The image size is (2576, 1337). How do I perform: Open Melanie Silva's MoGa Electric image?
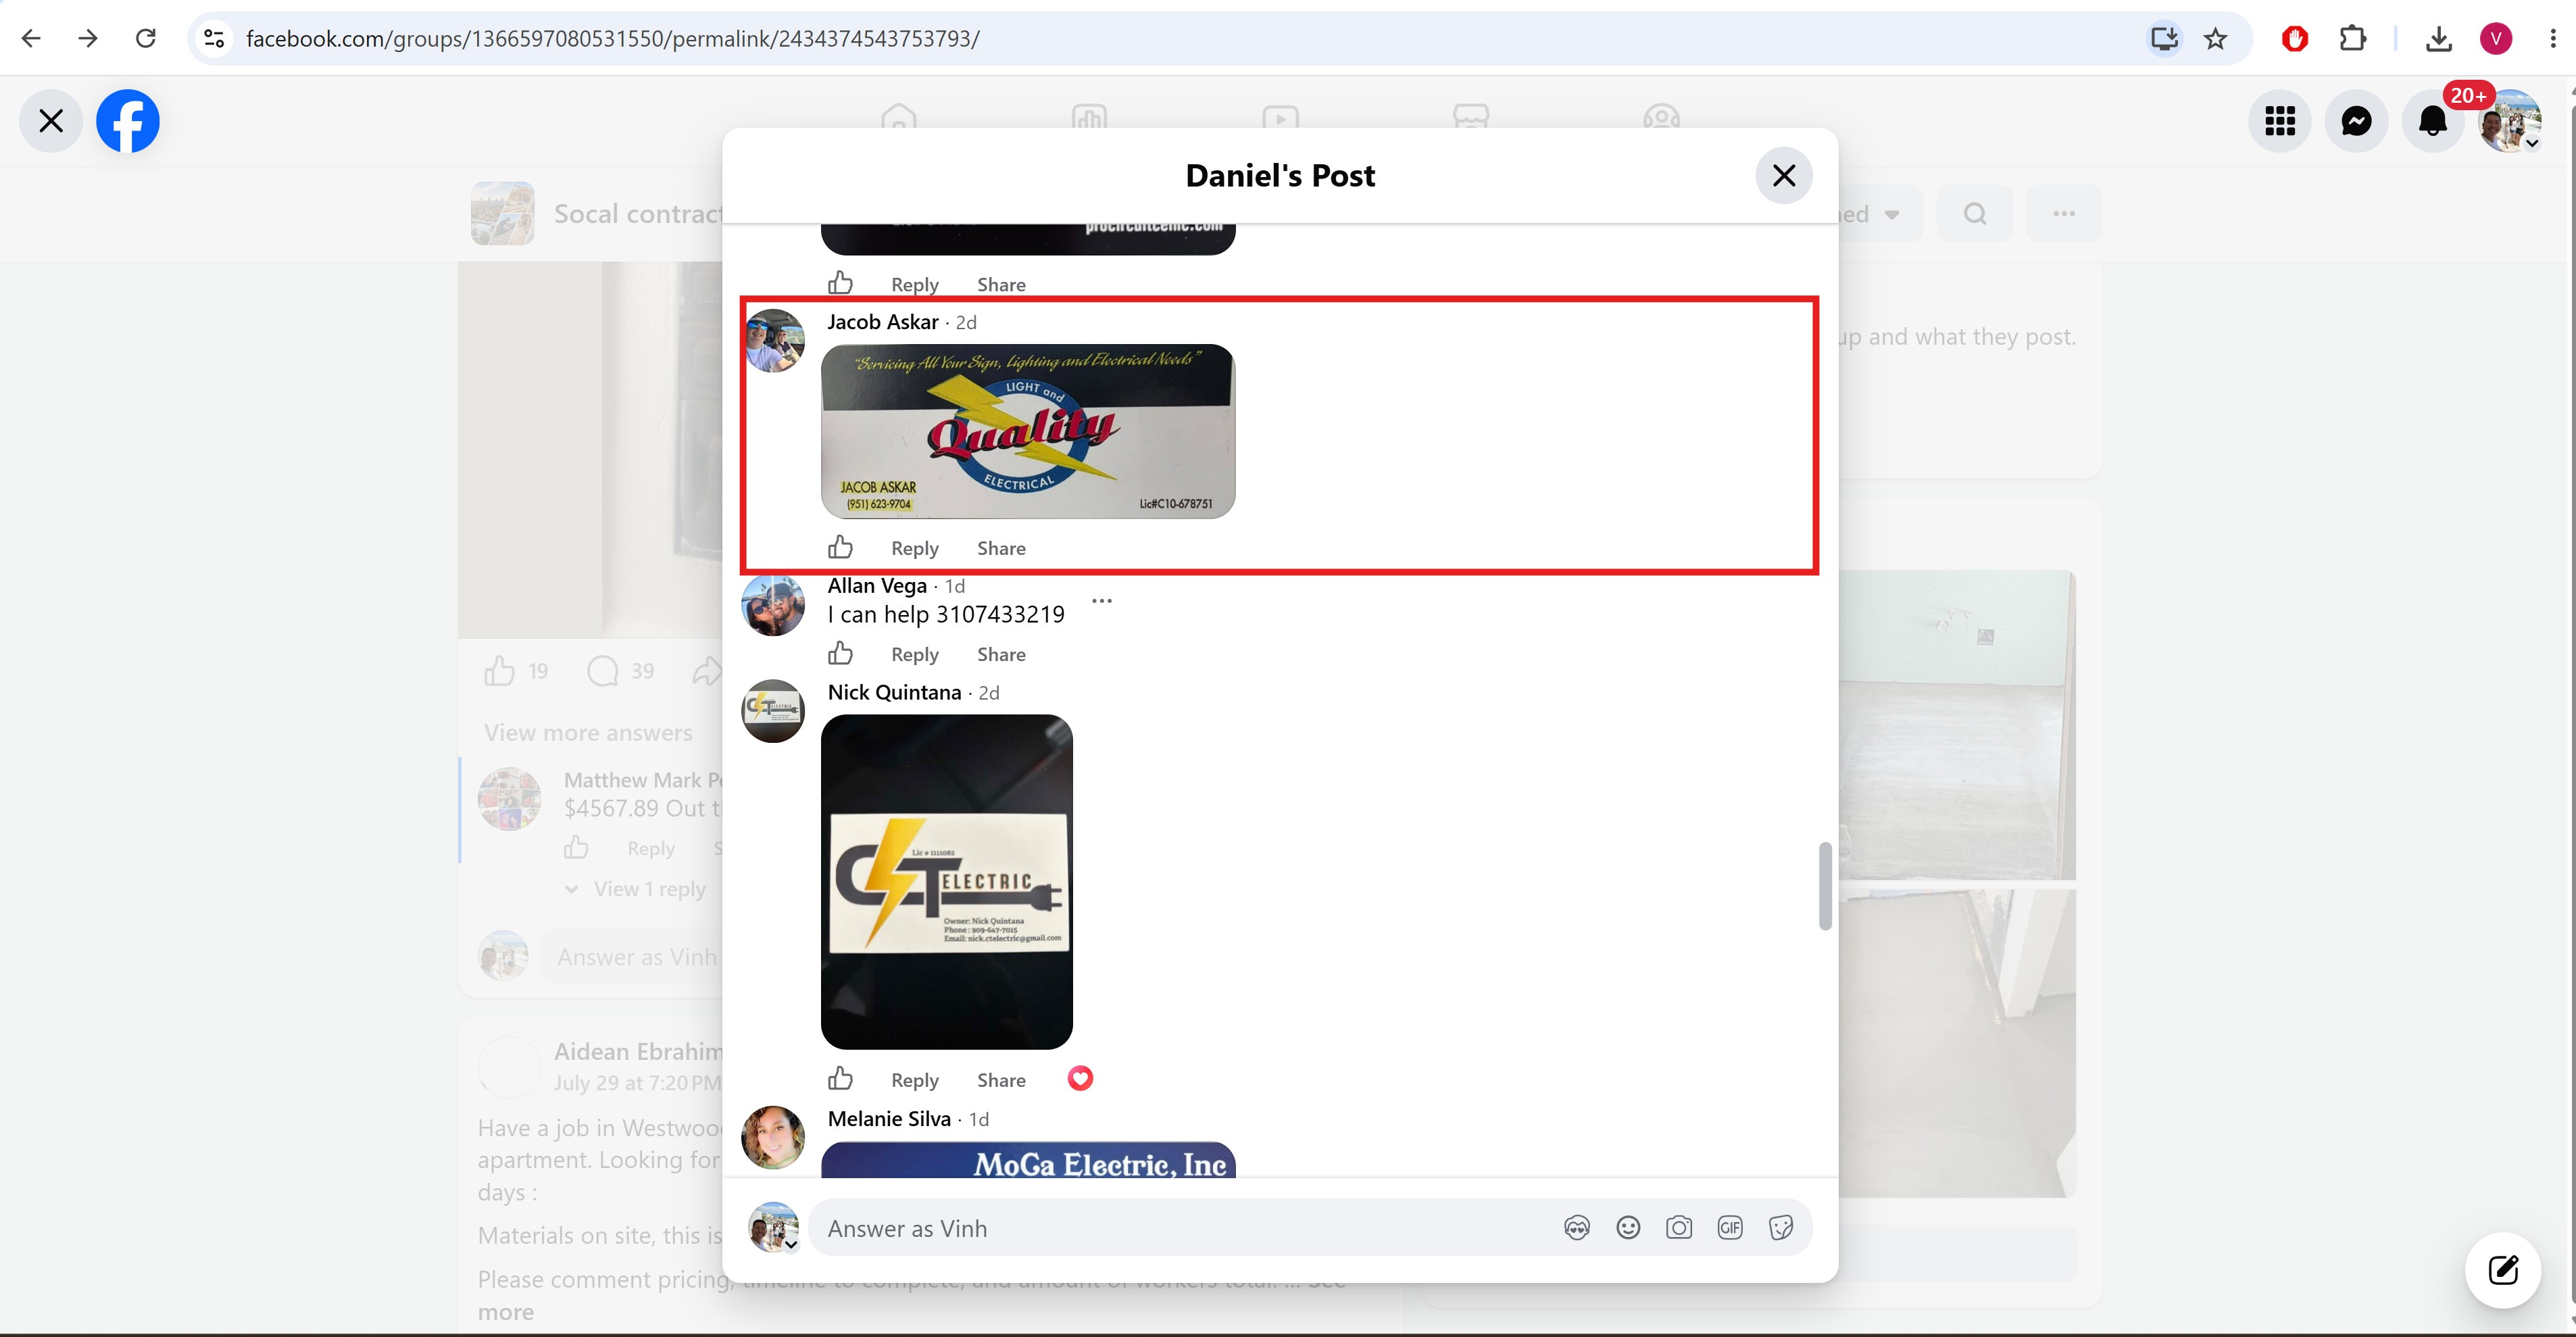click(1028, 1160)
